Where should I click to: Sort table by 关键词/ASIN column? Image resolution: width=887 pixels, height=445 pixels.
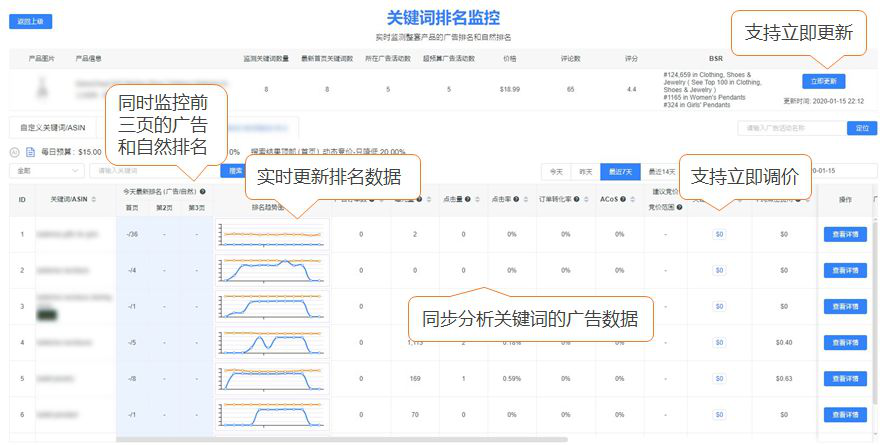click(x=93, y=199)
